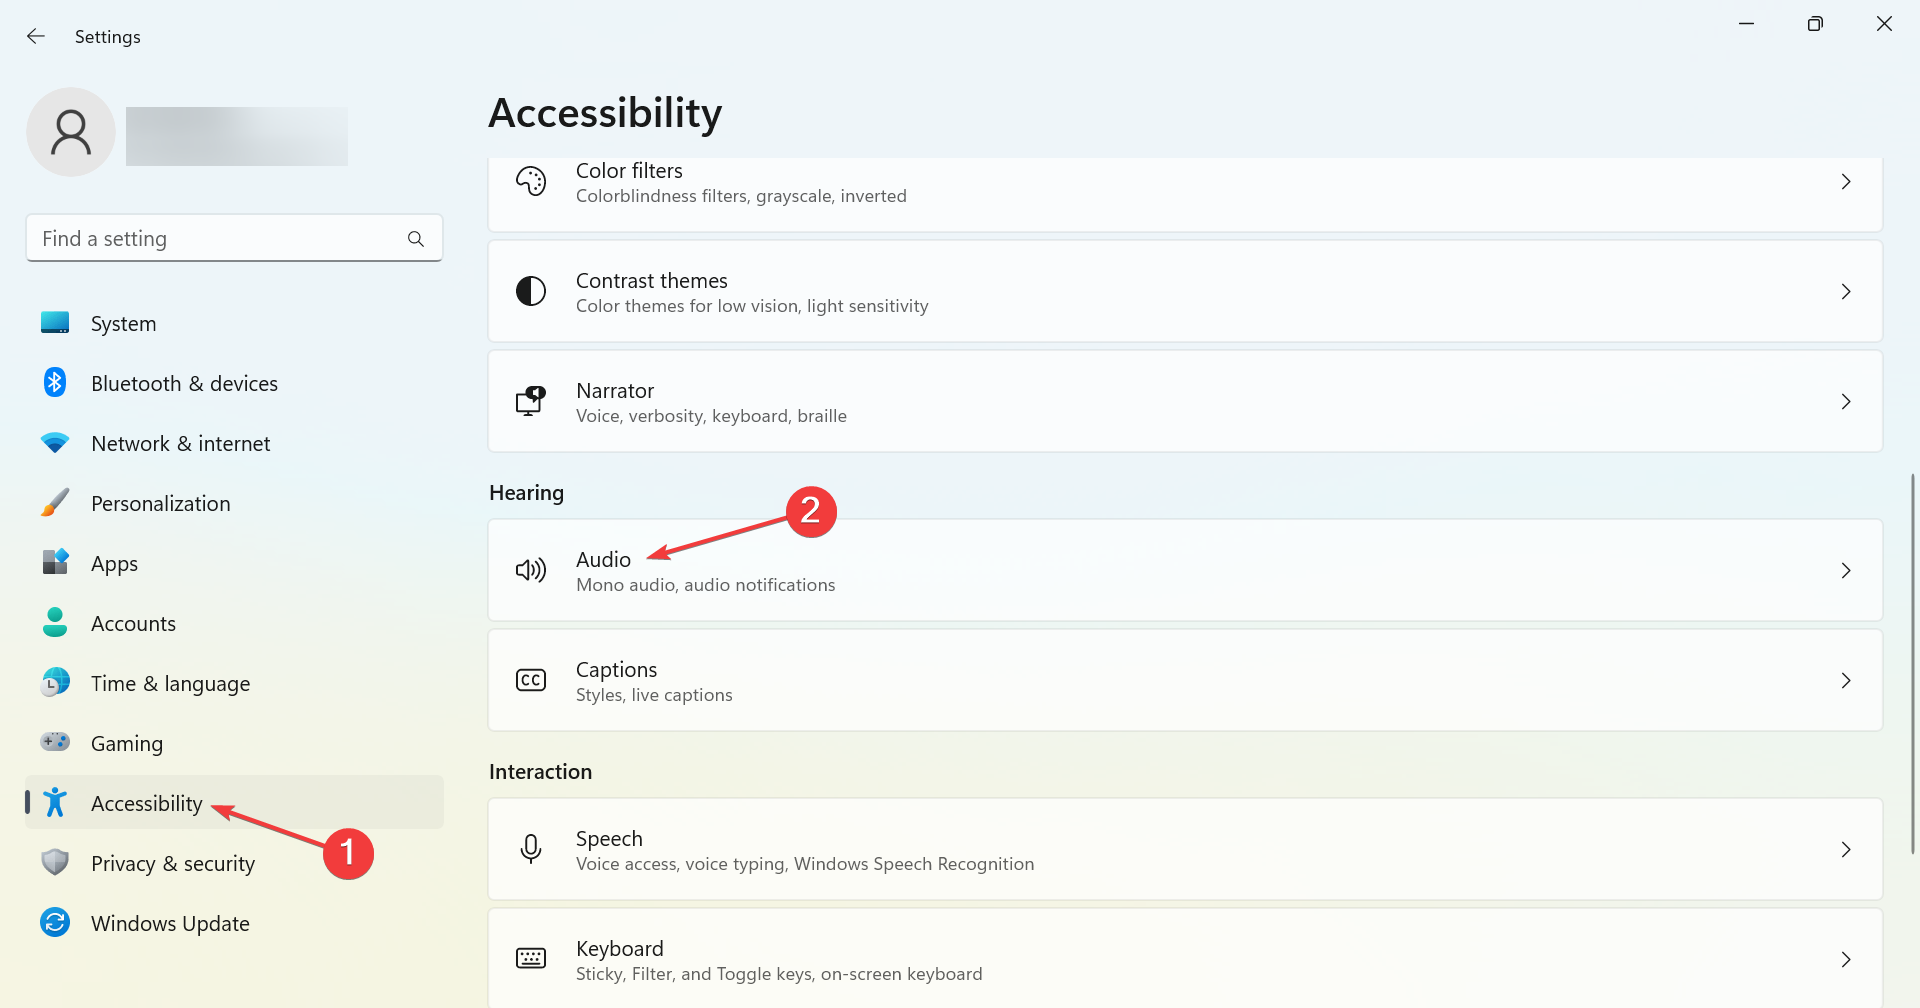Image resolution: width=1920 pixels, height=1008 pixels.
Task: Click the back arrow in Settings header
Action: pyautogui.click(x=36, y=37)
